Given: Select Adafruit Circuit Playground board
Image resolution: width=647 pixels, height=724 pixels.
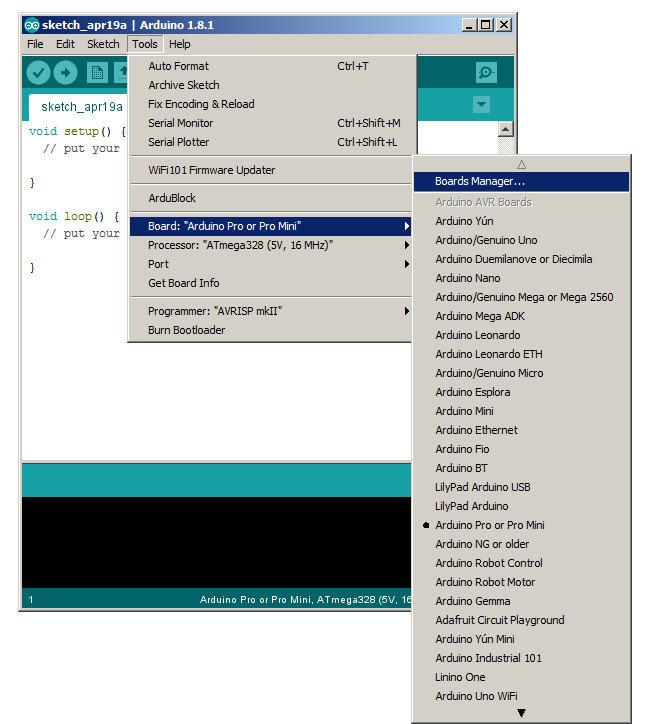Looking at the screenshot, I should 521,620.
